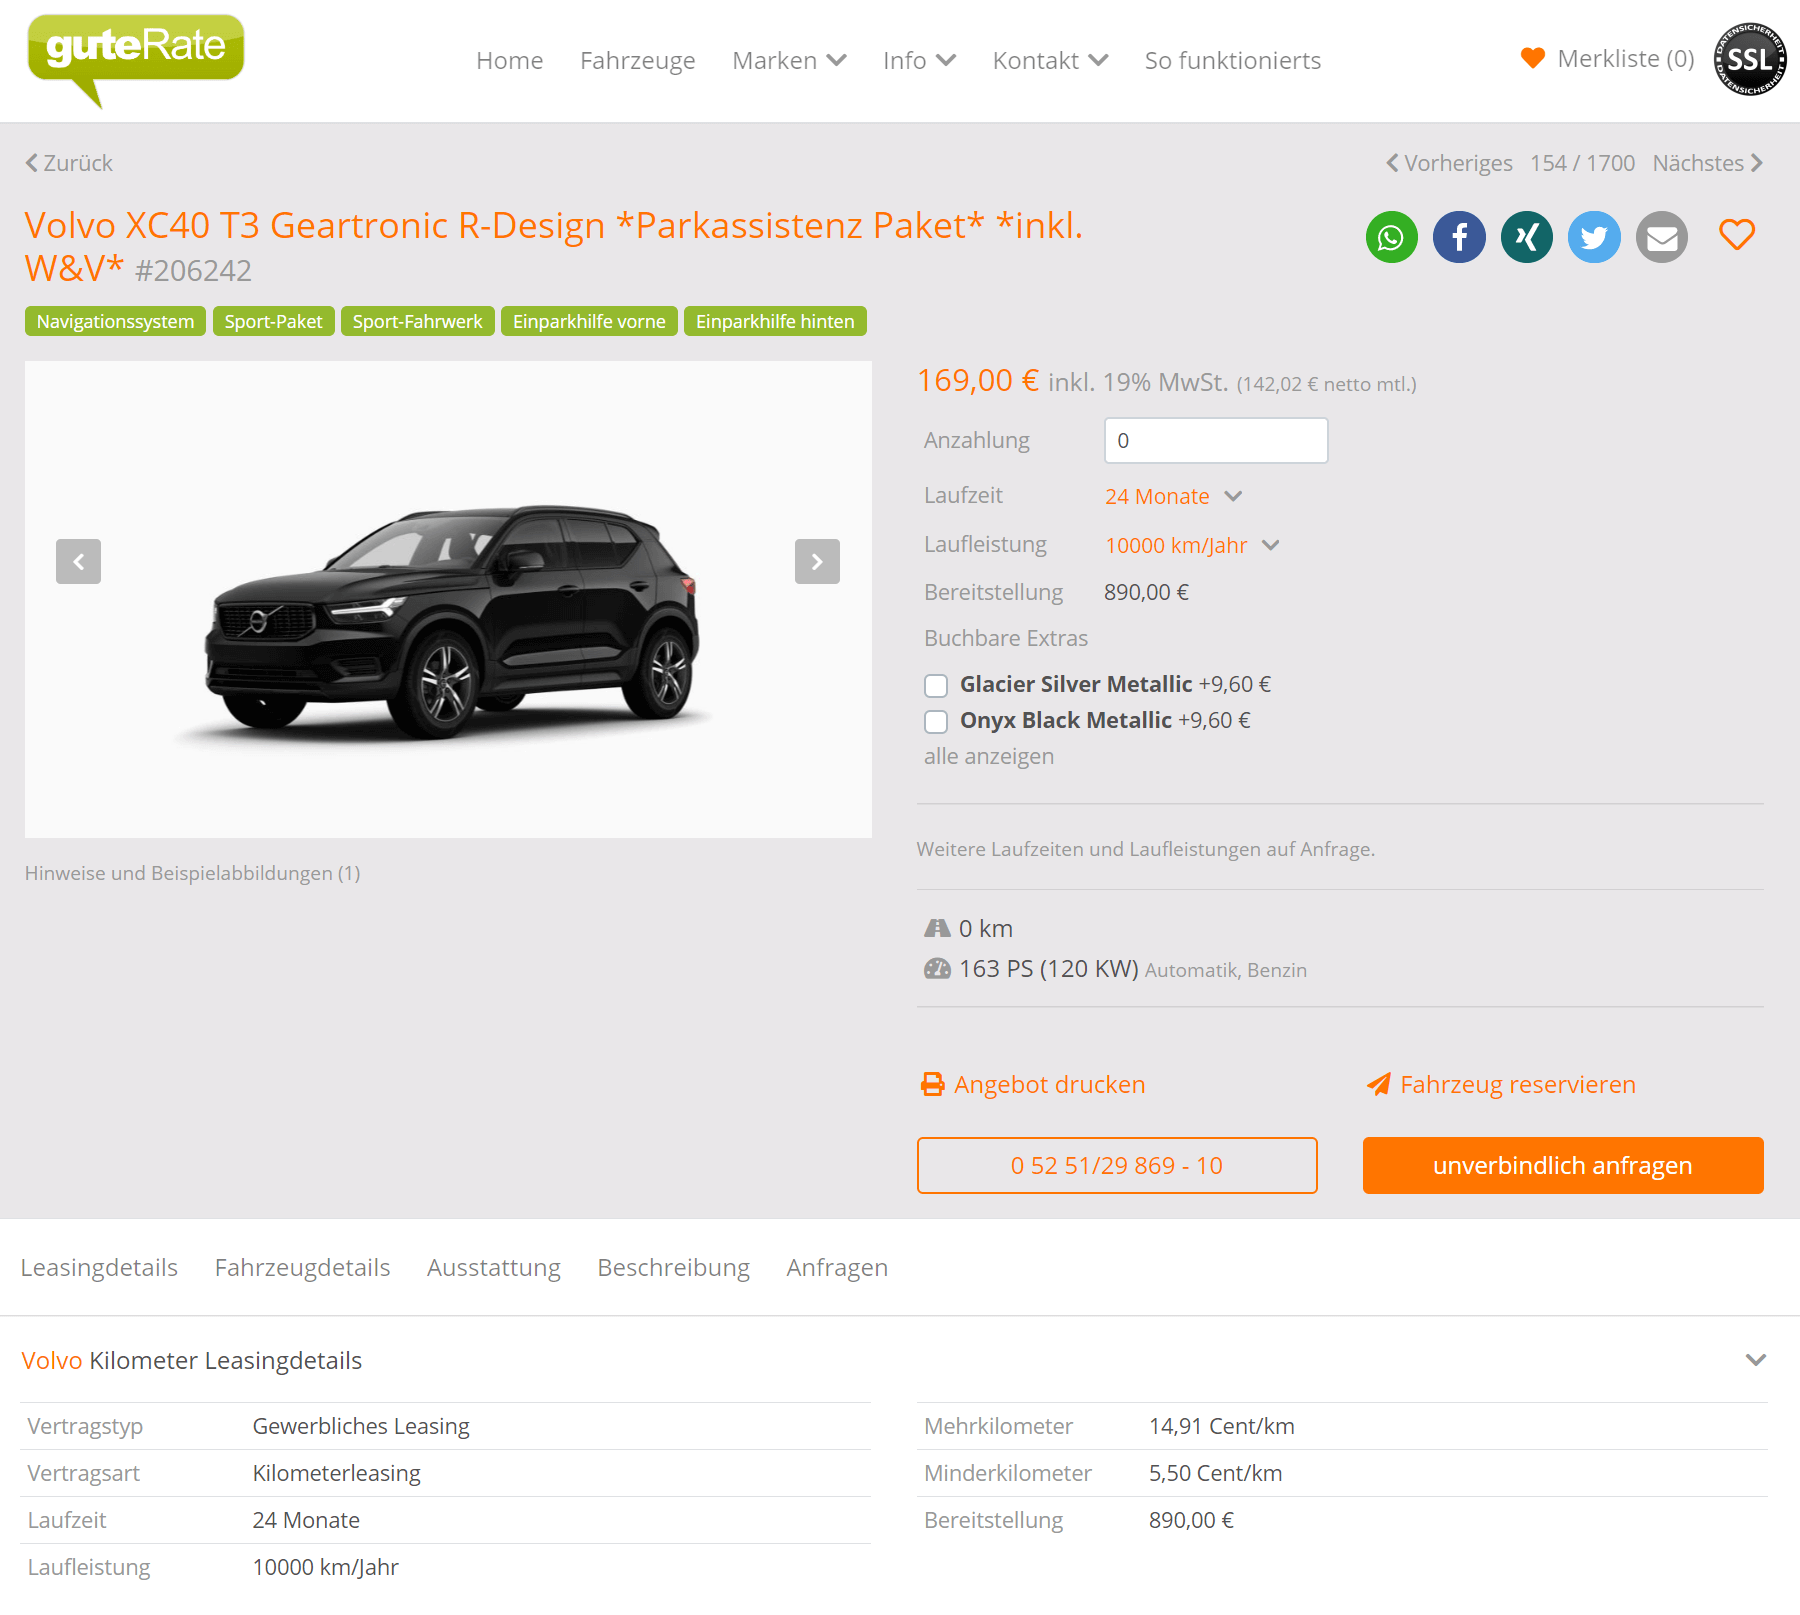Open the Home page
Screen dimensions: 1800x1615
(509, 60)
